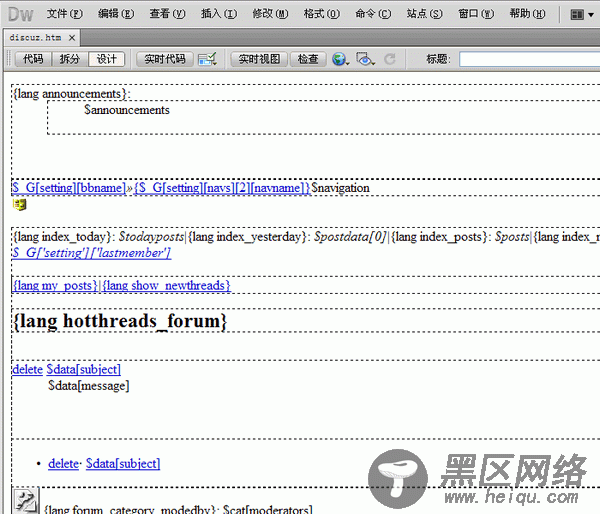Close the discuz.htm tab
Screen dimensions: 600x514
coord(72,38)
